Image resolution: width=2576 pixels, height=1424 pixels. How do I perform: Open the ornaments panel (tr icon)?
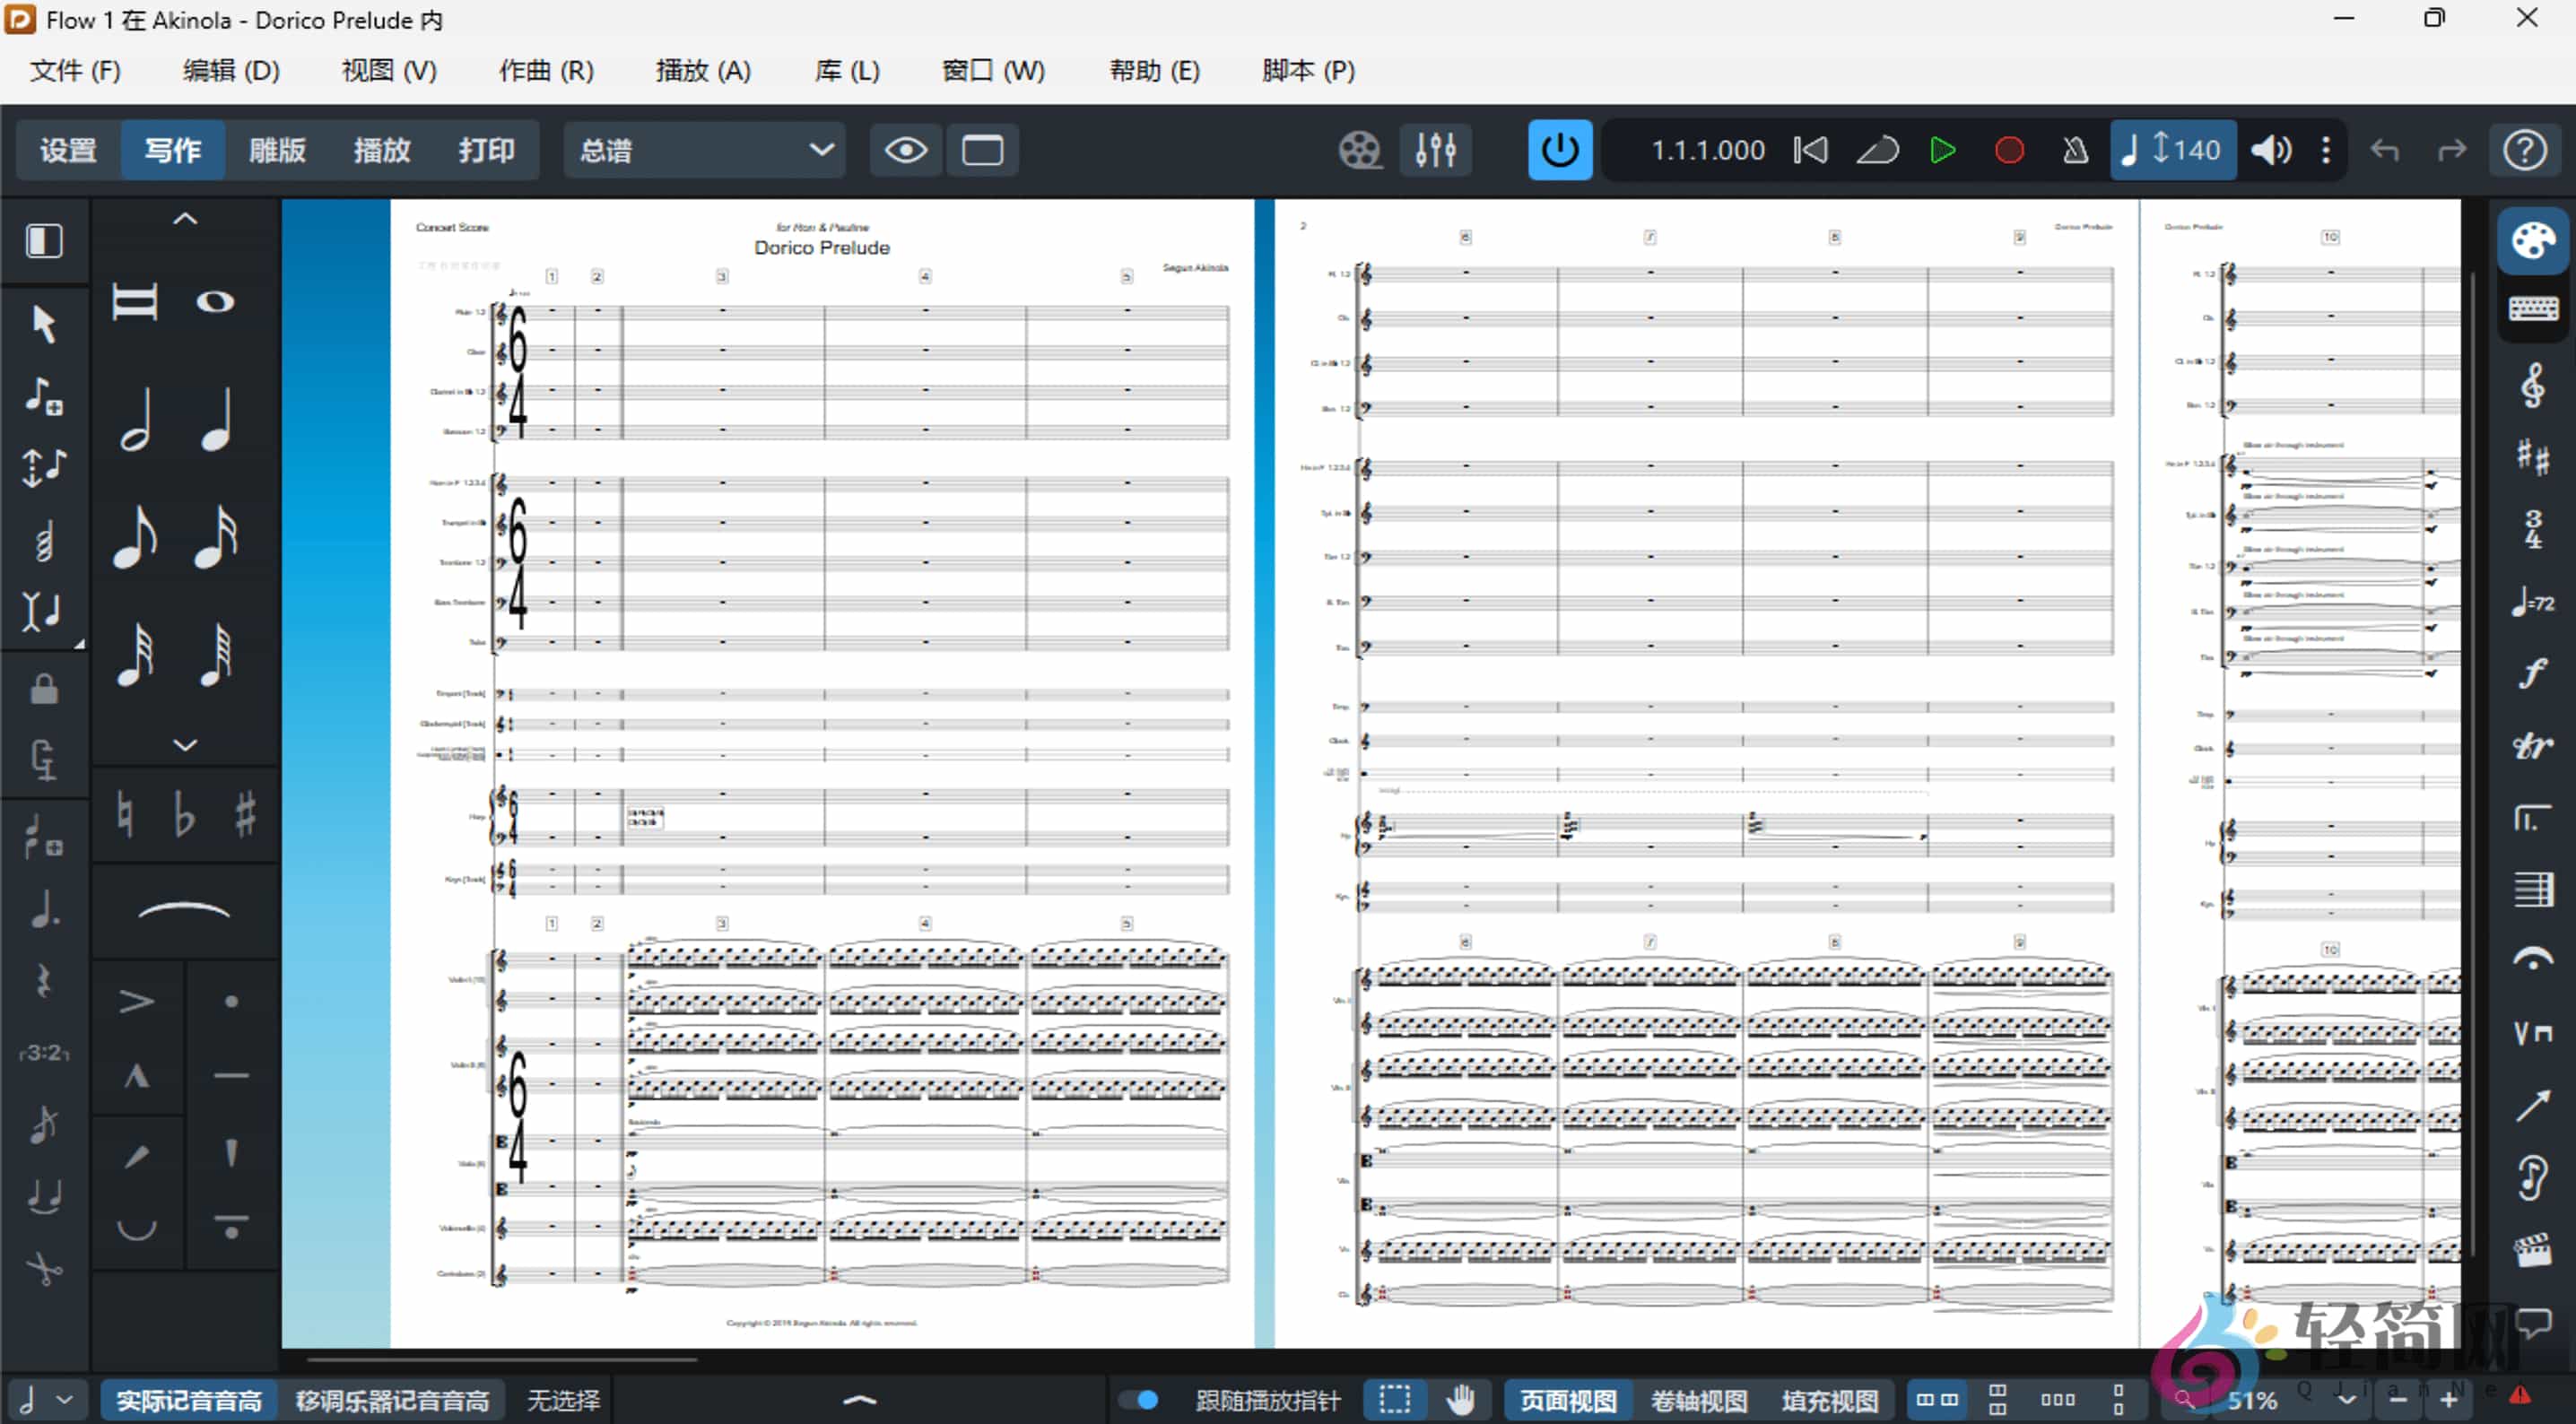2533,745
